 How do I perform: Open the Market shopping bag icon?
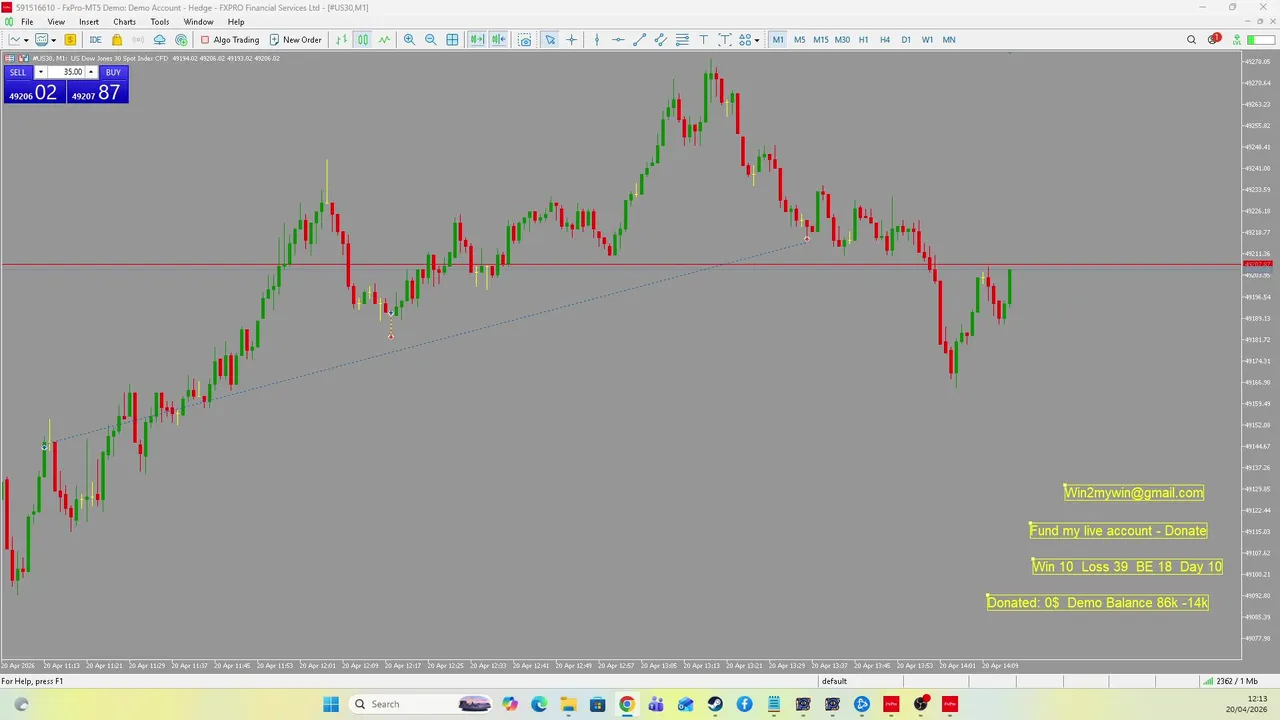pyautogui.click(x=117, y=40)
